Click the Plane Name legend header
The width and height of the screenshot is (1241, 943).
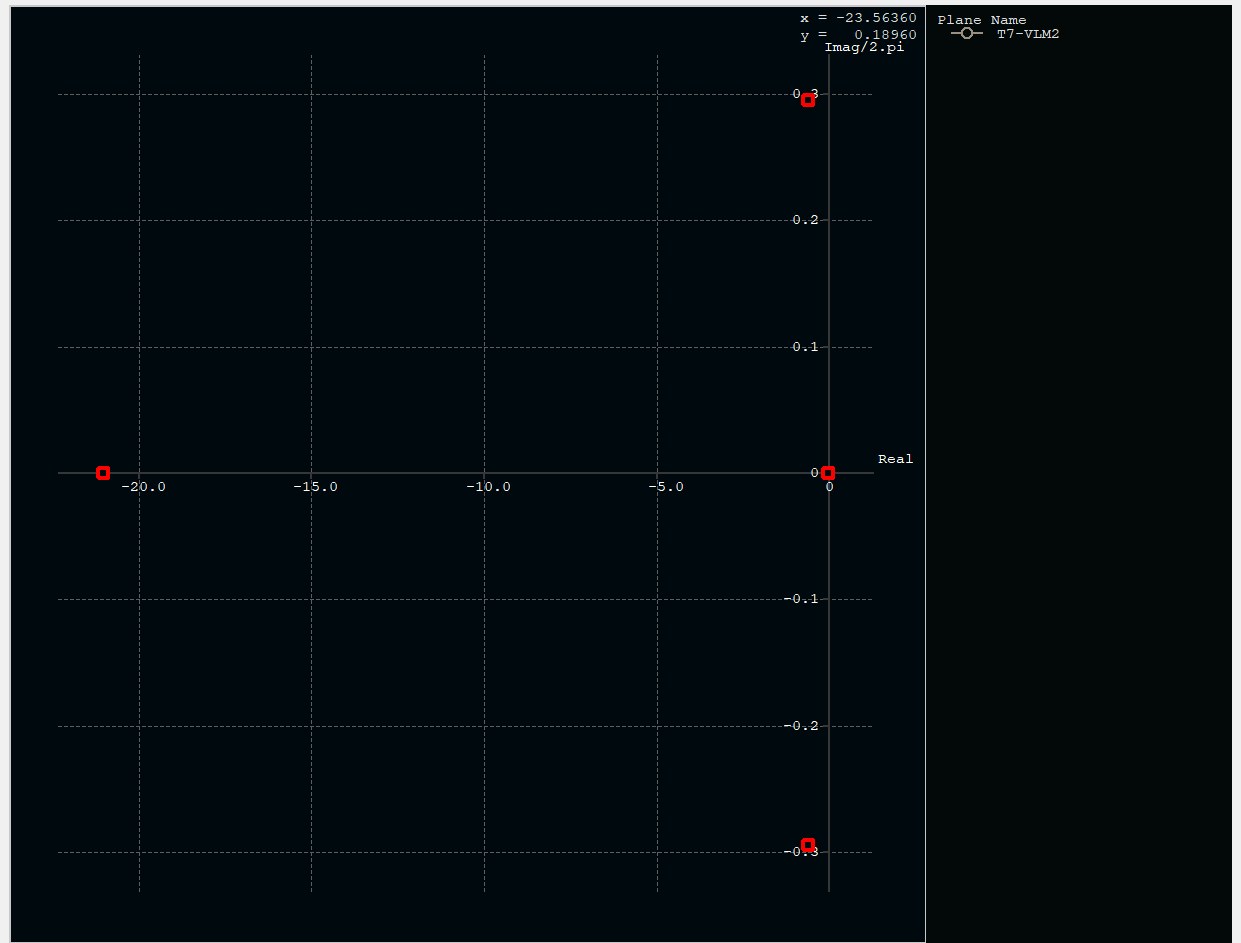point(982,20)
